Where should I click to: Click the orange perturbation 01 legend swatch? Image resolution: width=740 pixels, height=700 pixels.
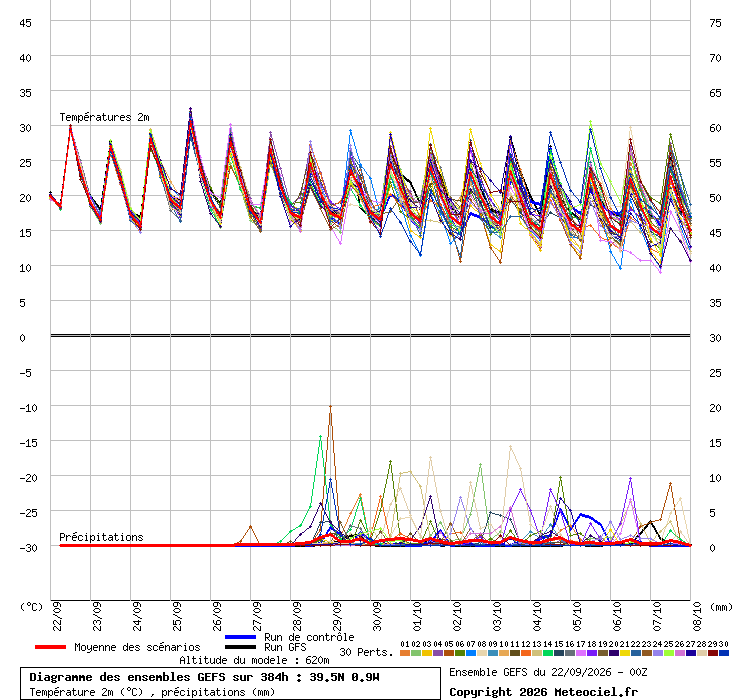(405, 653)
